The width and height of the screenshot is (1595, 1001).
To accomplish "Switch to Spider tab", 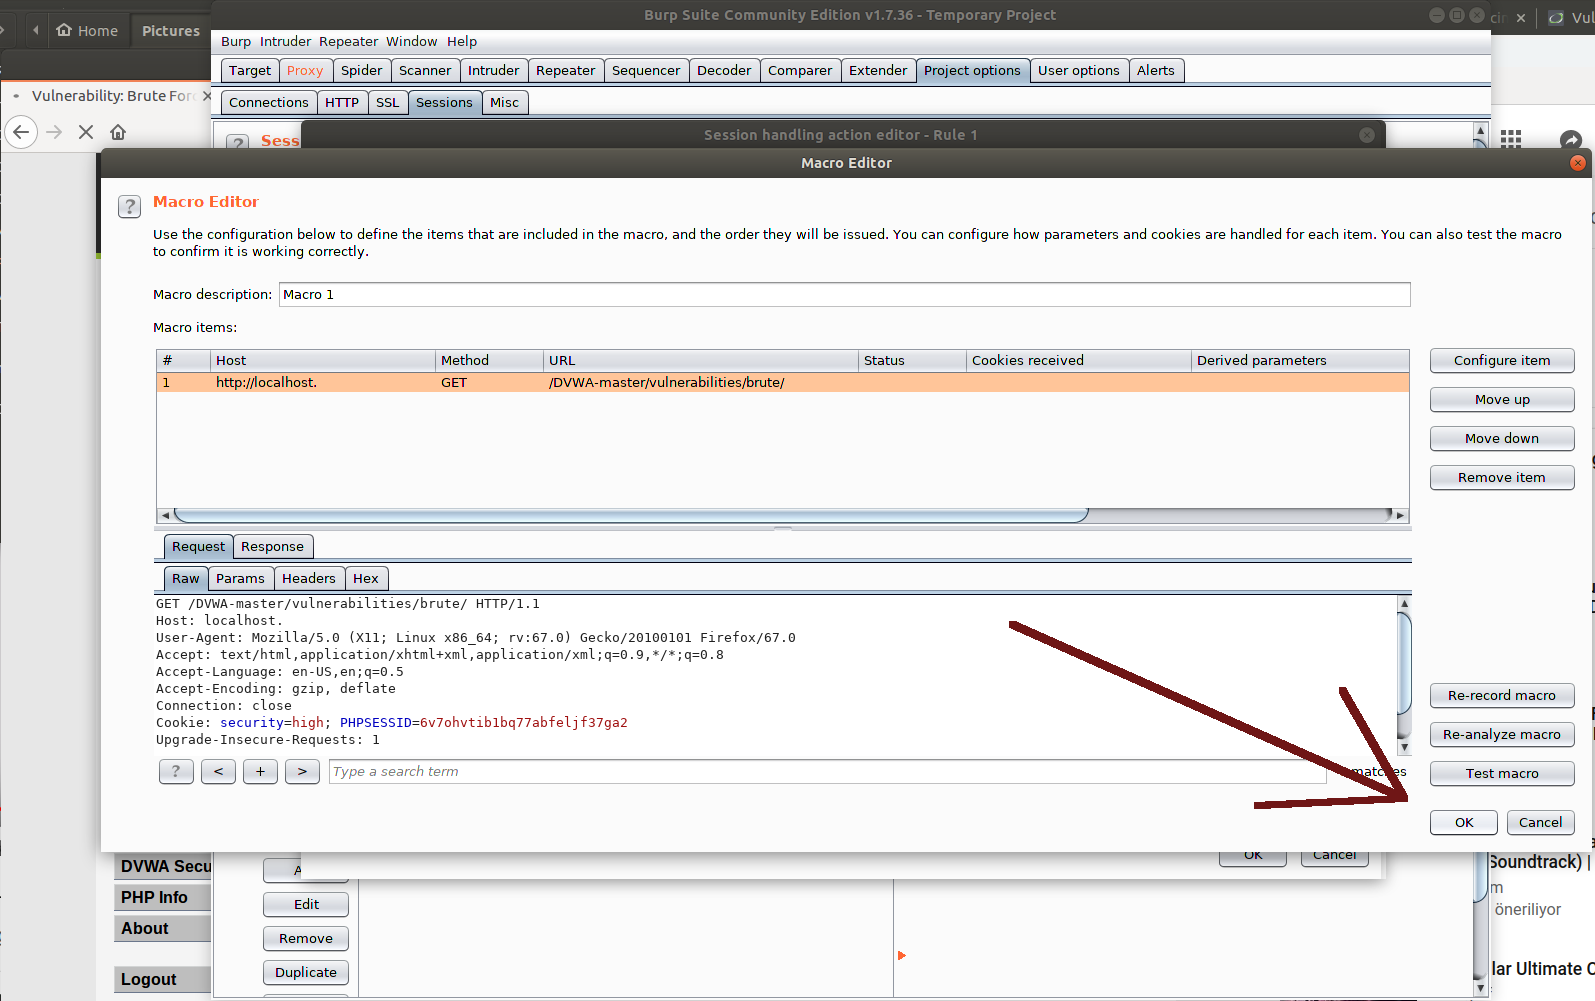I will coord(361,70).
